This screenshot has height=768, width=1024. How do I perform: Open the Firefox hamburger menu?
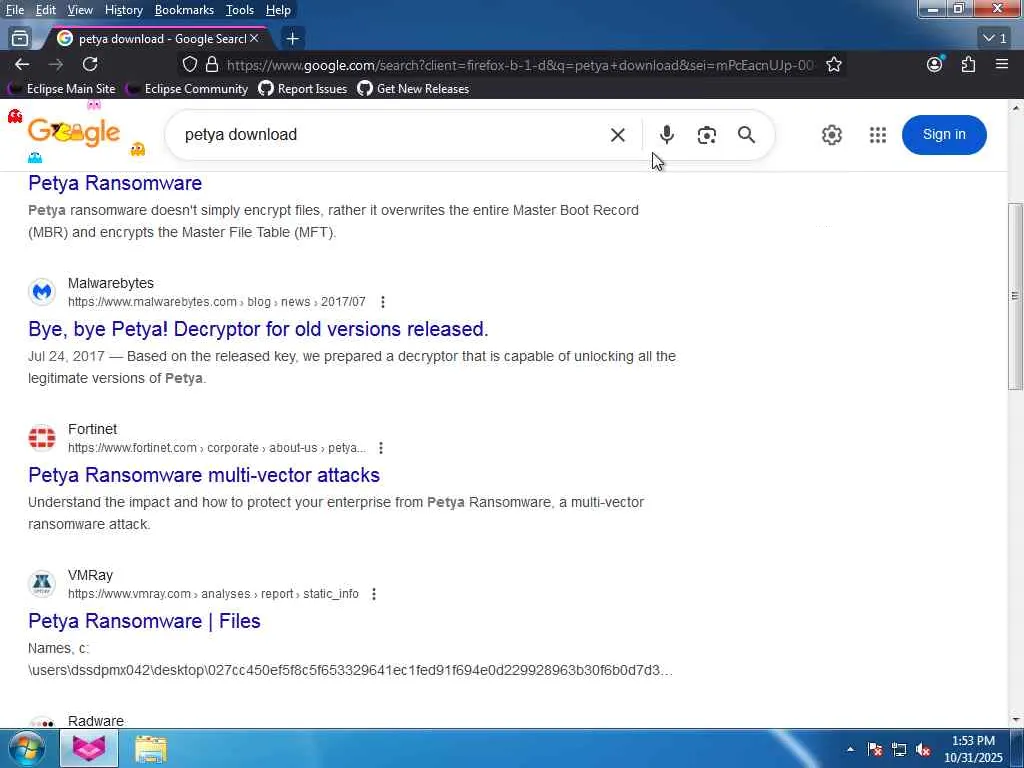click(x=1002, y=64)
